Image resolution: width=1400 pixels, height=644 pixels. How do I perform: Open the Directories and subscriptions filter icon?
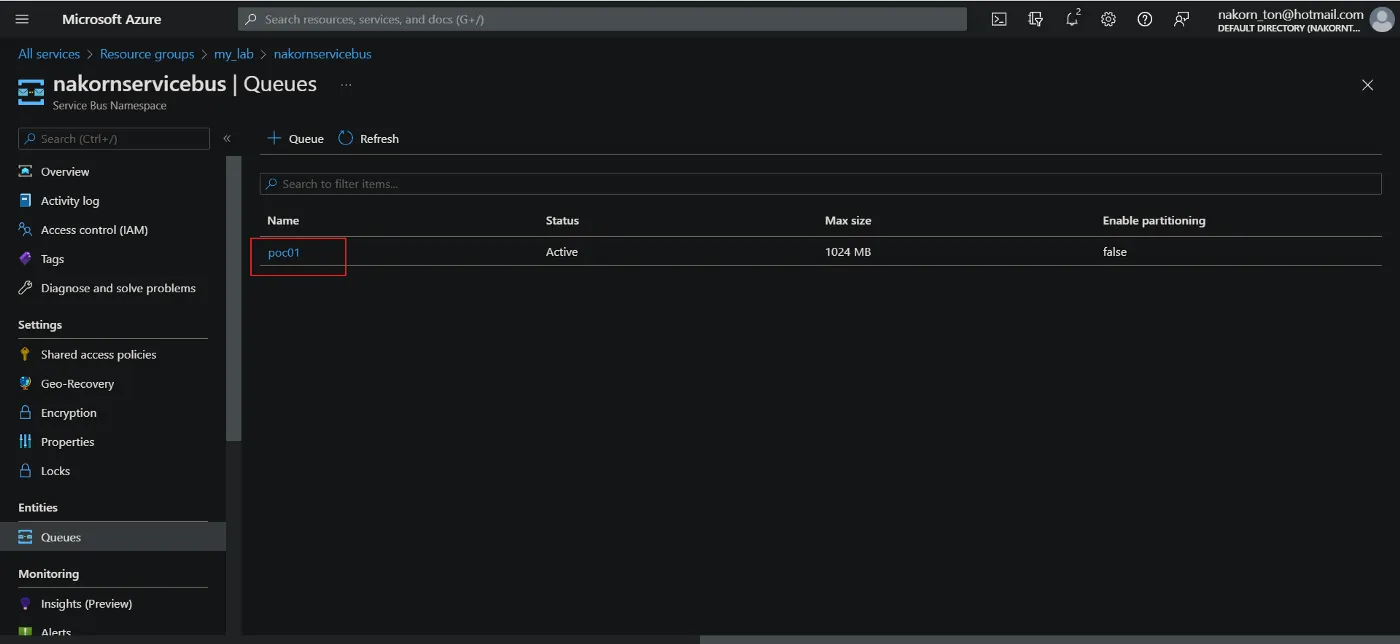1036,19
